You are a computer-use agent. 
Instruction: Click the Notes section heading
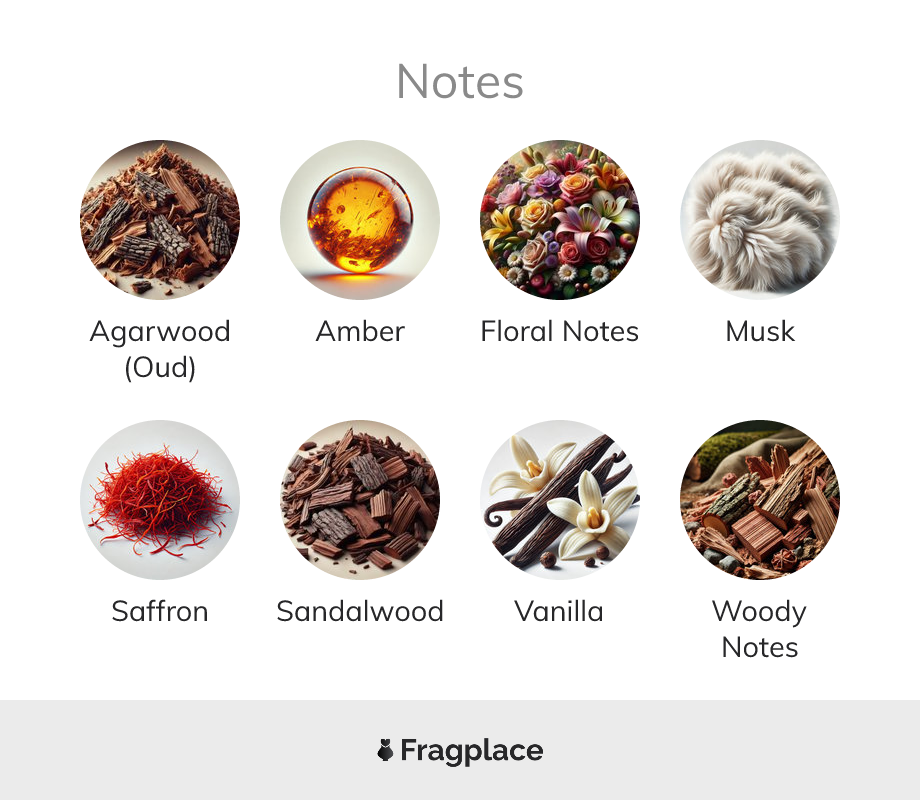(460, 82)
